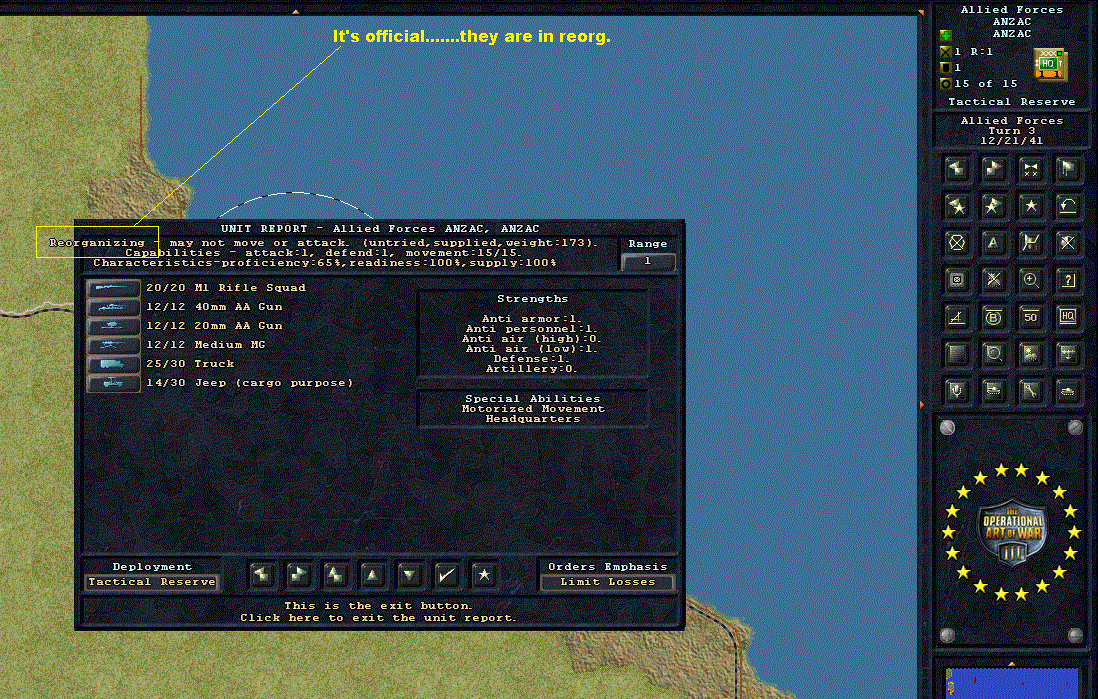Click the right-arrow with star icon
1098x699 pixels.
click(994, 206)
